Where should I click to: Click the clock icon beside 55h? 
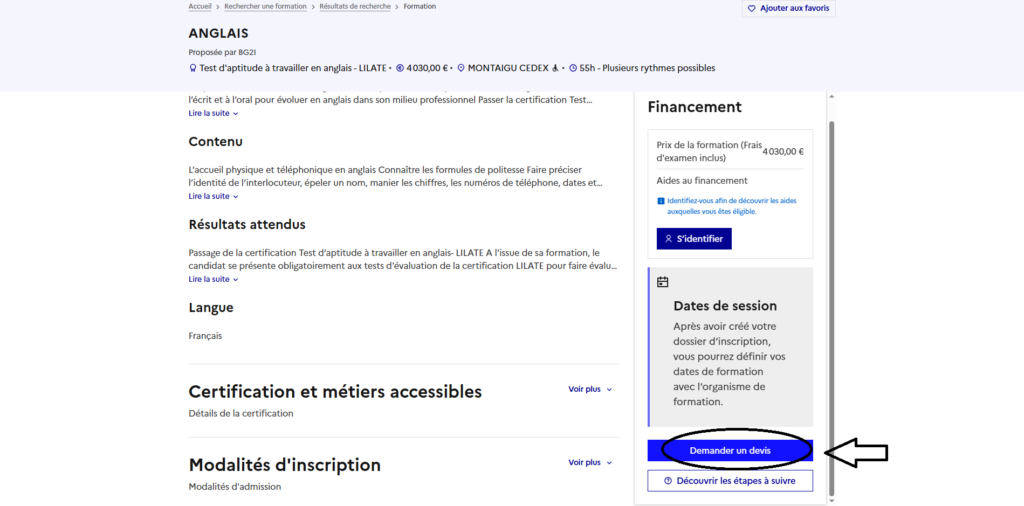coord(573,69)
